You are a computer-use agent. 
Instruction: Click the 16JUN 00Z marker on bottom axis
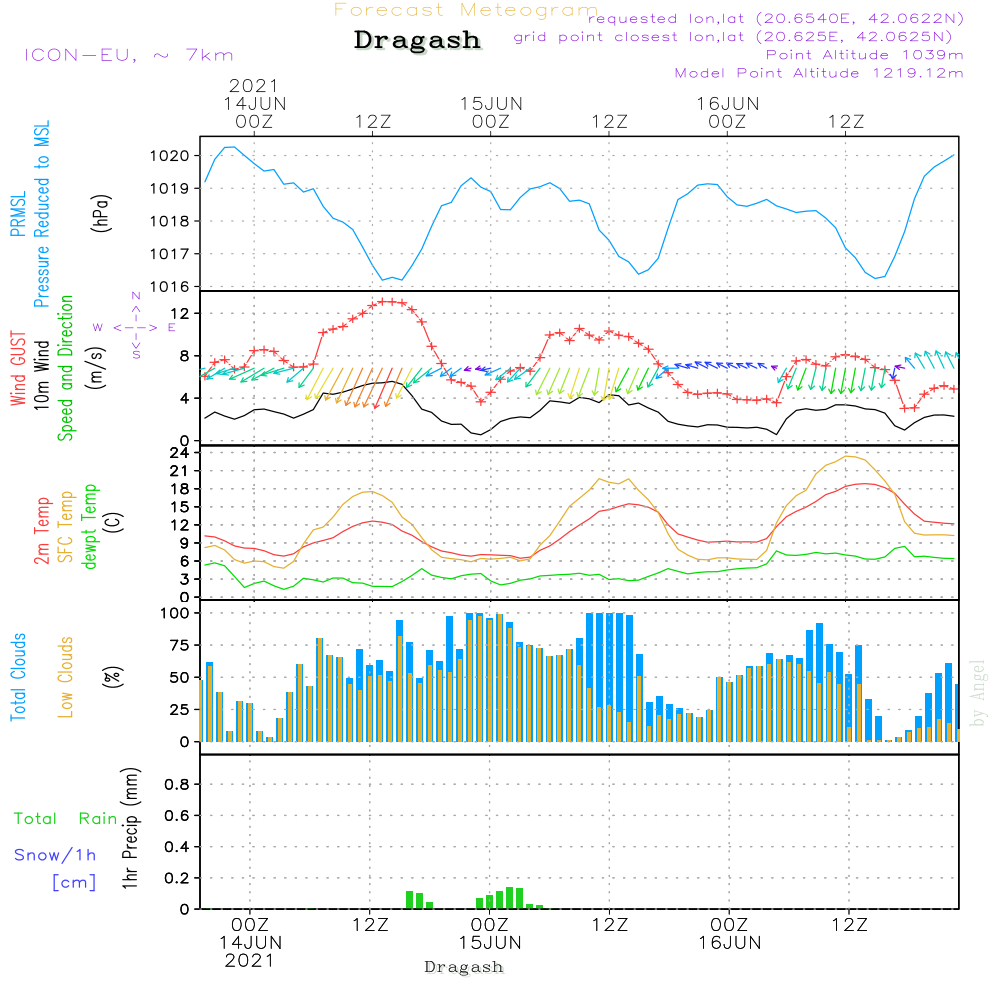tap(729, 934)
